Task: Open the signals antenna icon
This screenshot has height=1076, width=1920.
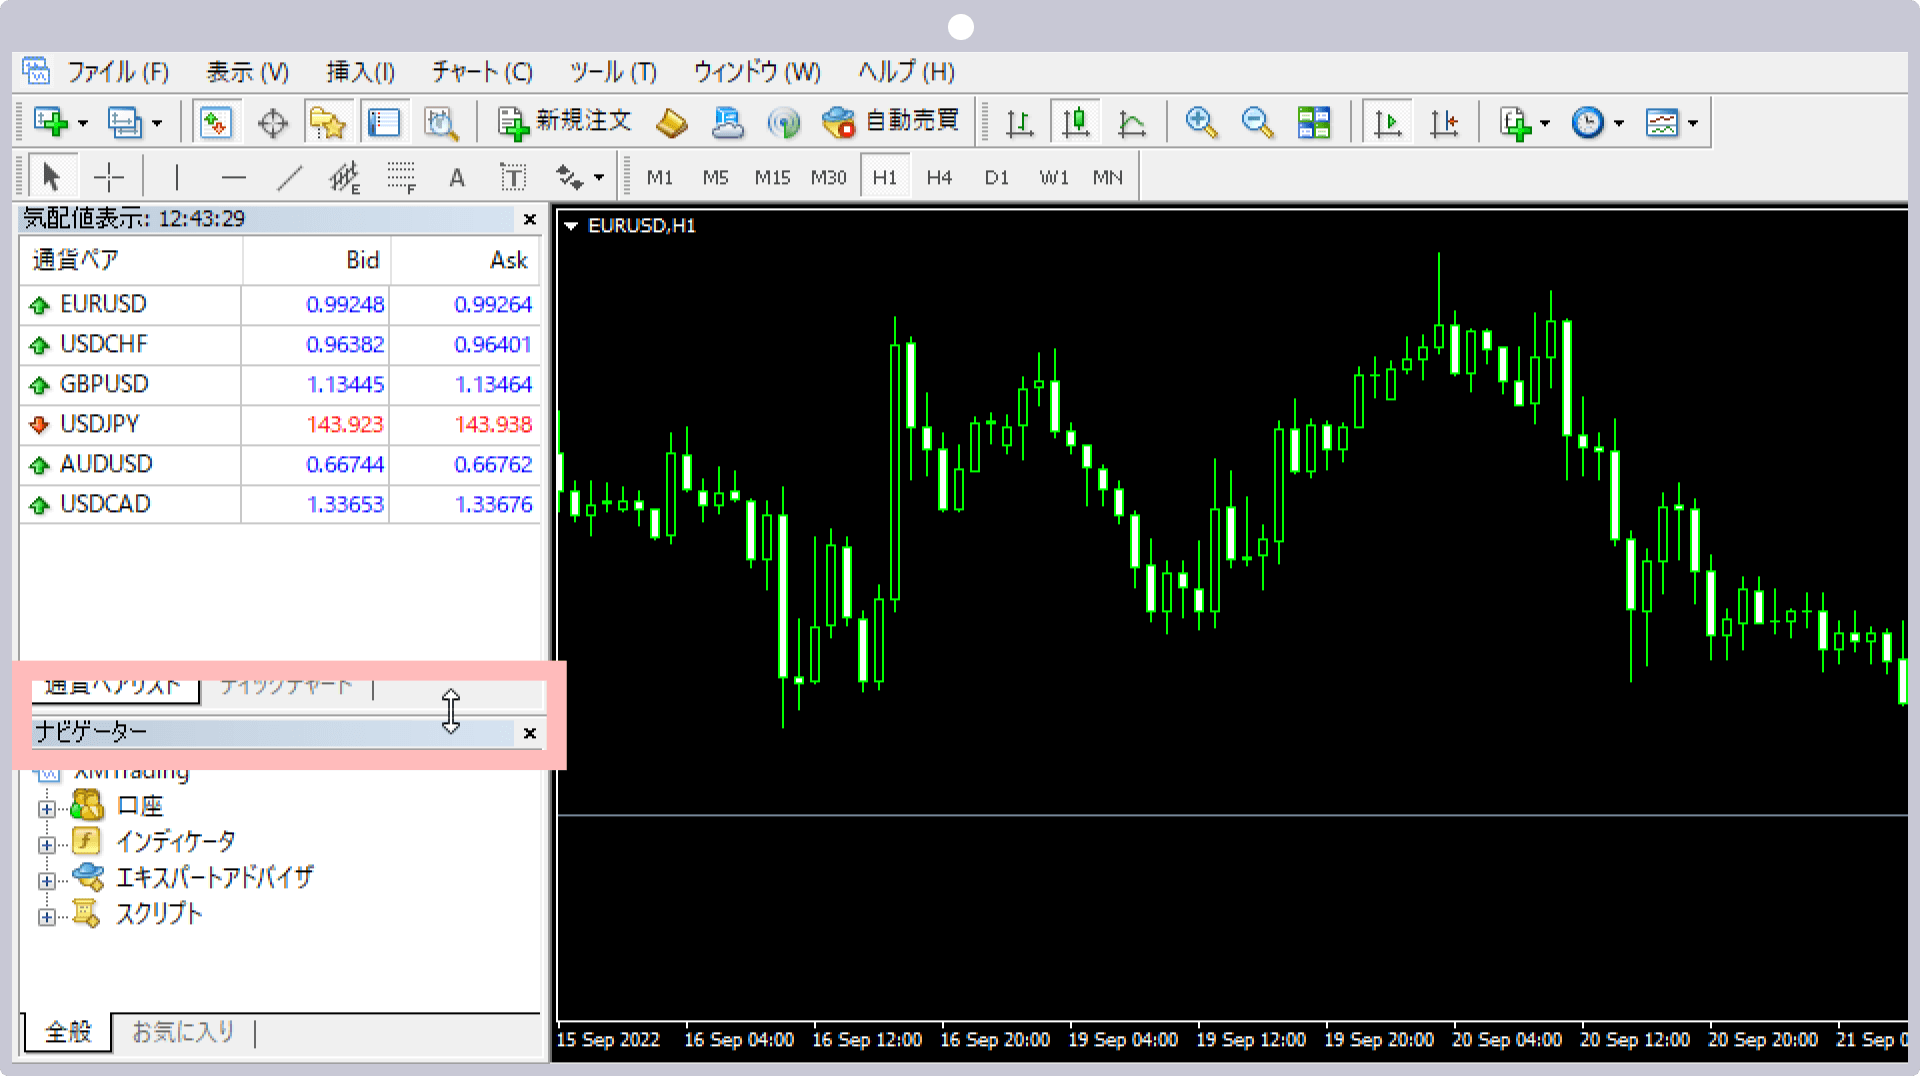Action: [784, 123]
